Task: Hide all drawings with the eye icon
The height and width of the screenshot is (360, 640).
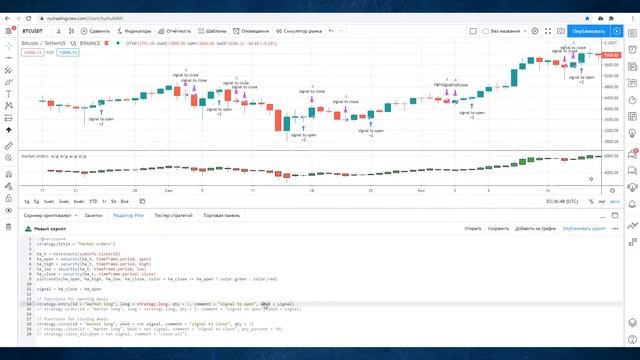Action: click(9, 211)
